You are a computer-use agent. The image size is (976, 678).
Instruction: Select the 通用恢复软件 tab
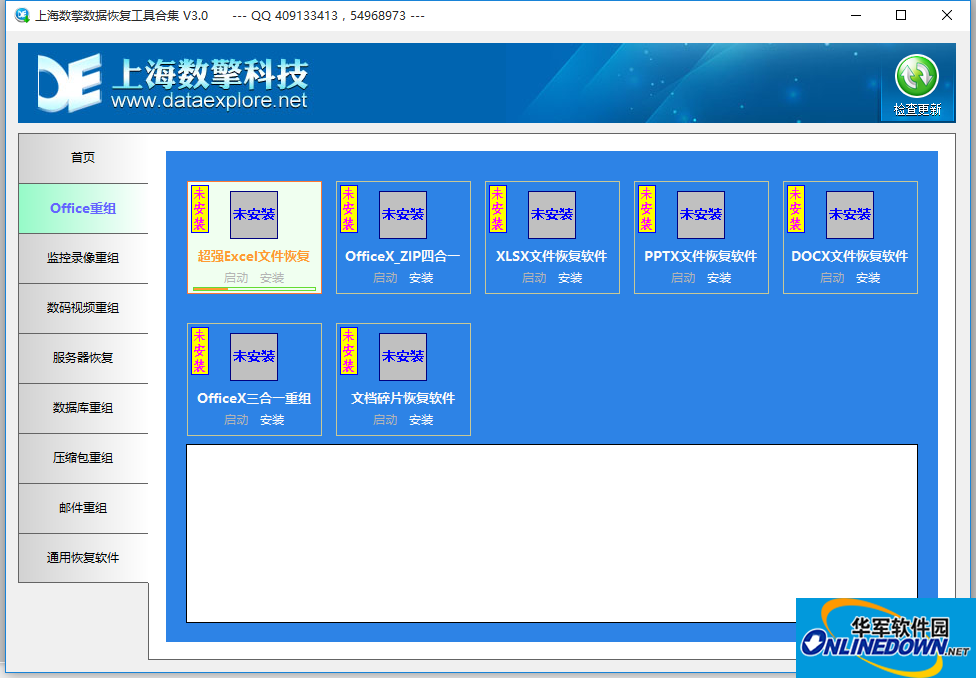pos(83,558)
